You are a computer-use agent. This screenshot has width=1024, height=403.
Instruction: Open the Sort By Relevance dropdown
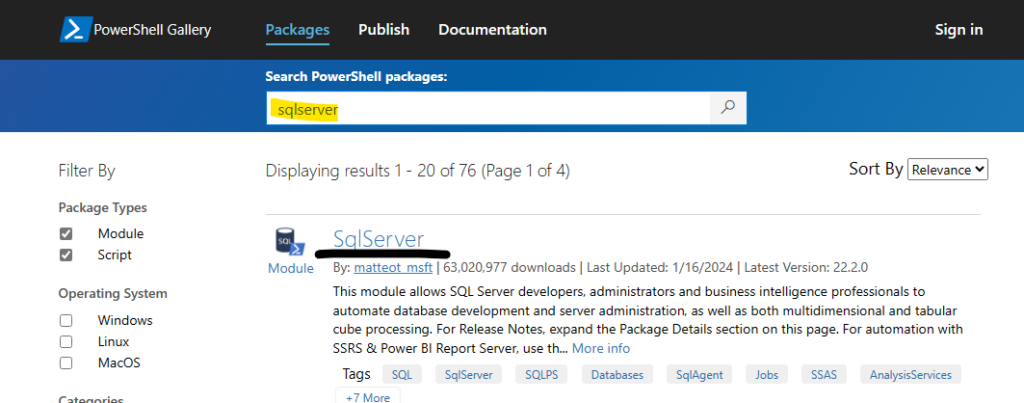pos(948,169)
